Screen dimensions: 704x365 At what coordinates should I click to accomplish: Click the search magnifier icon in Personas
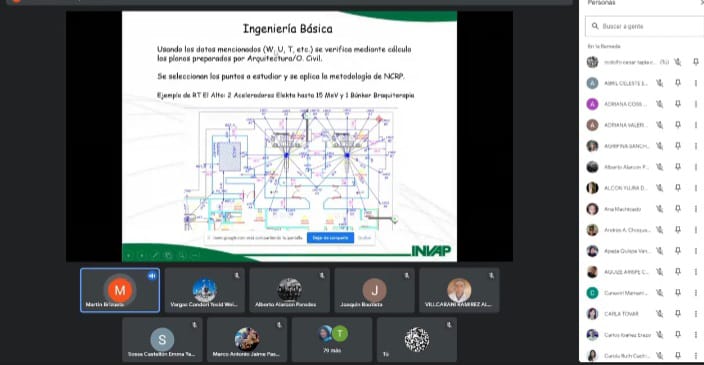click(x=595, y=26)
